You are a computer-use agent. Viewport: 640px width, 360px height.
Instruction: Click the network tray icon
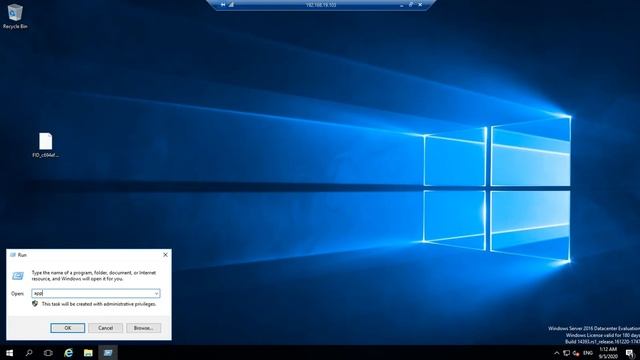pos(567,353)
